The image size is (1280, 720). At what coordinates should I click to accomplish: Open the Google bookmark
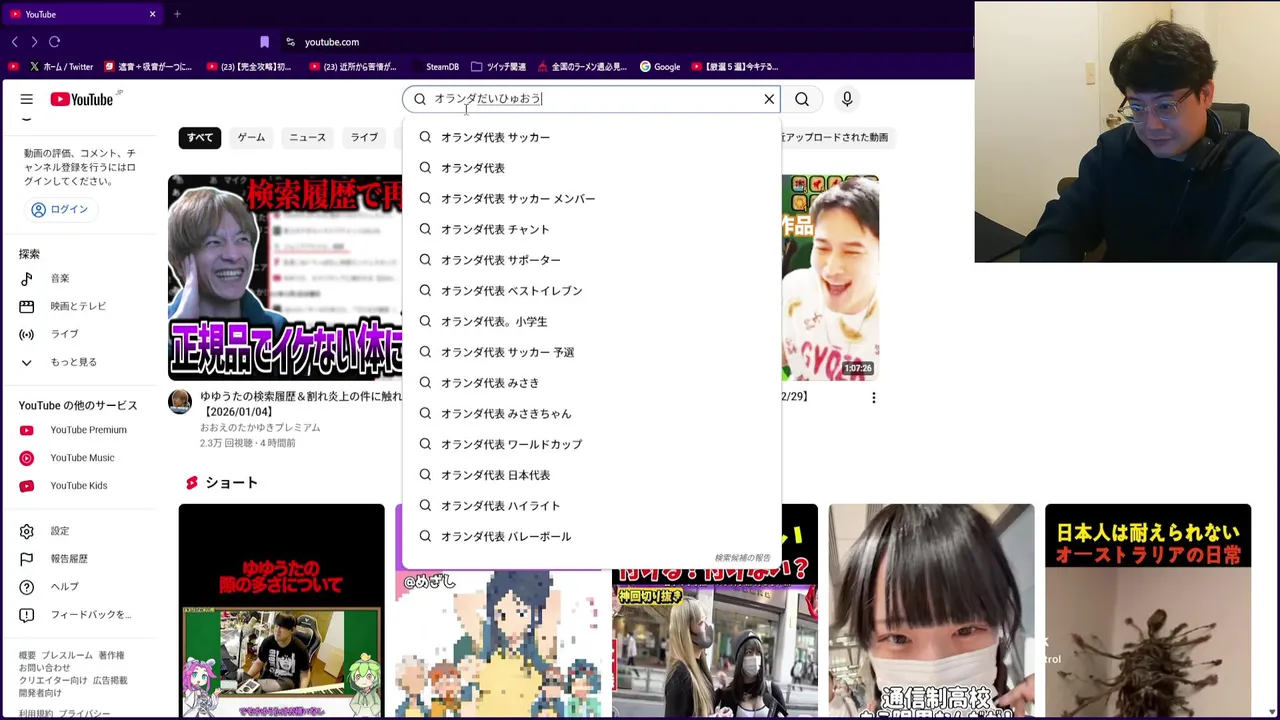click(660, 67)
